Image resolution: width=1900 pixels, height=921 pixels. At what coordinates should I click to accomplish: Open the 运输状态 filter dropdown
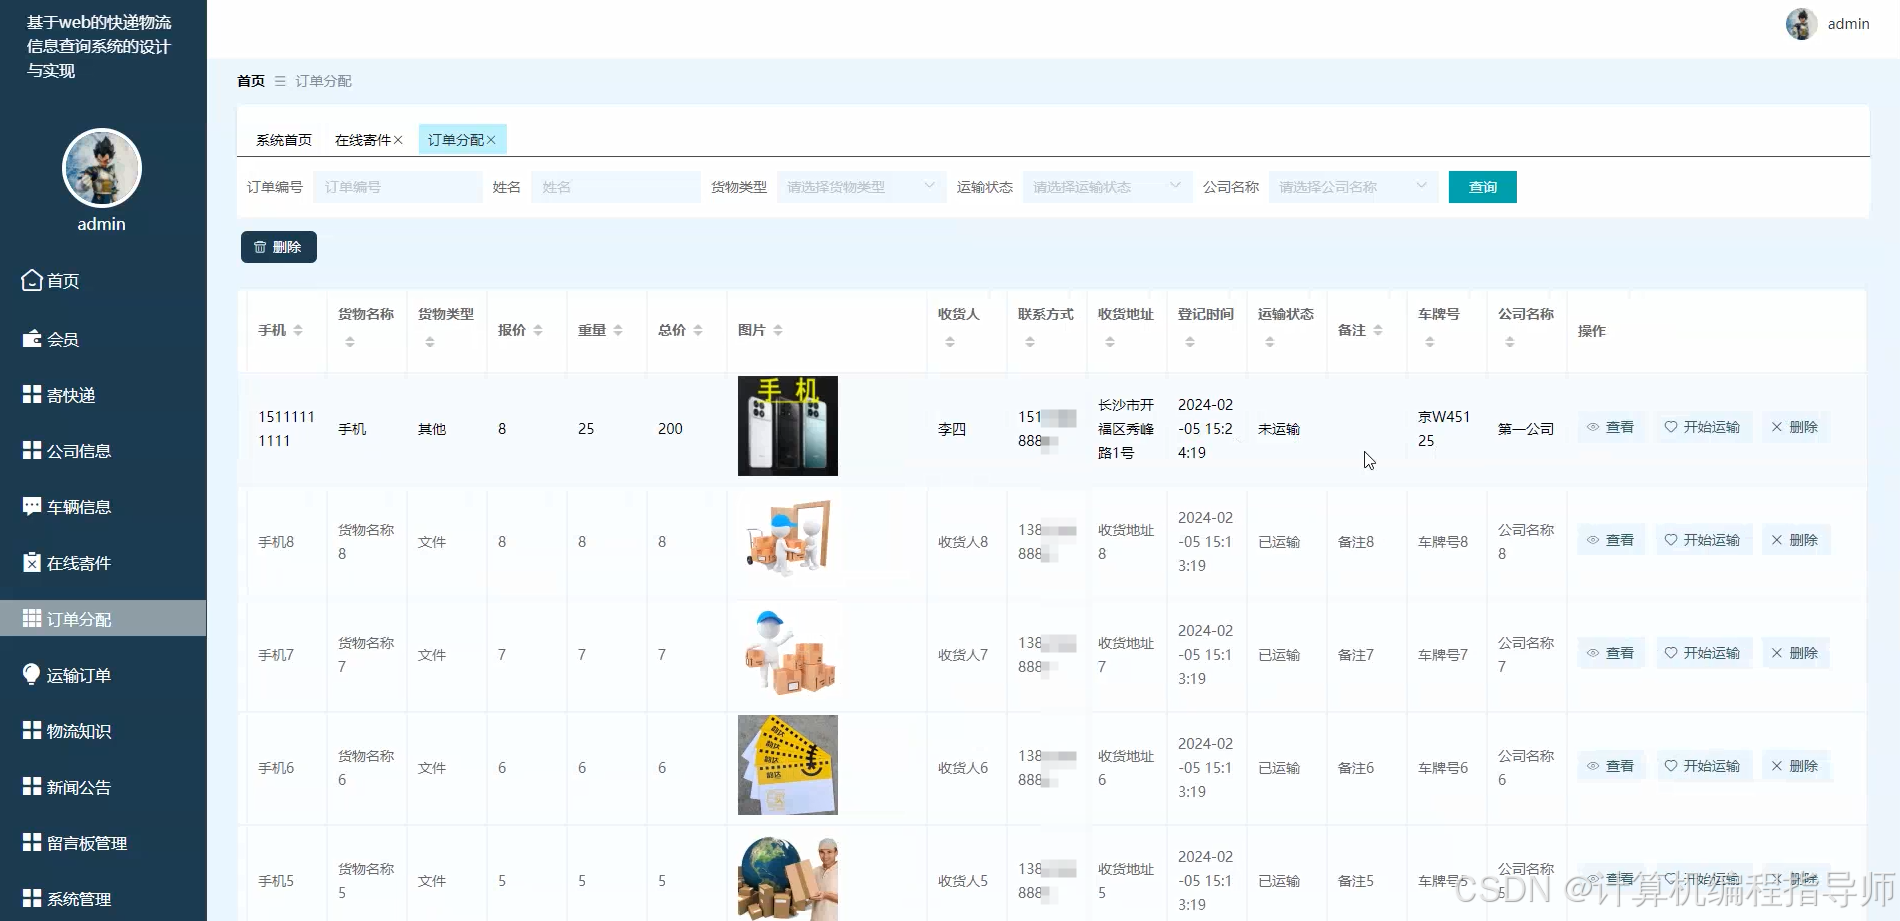tap(1107, 187)
